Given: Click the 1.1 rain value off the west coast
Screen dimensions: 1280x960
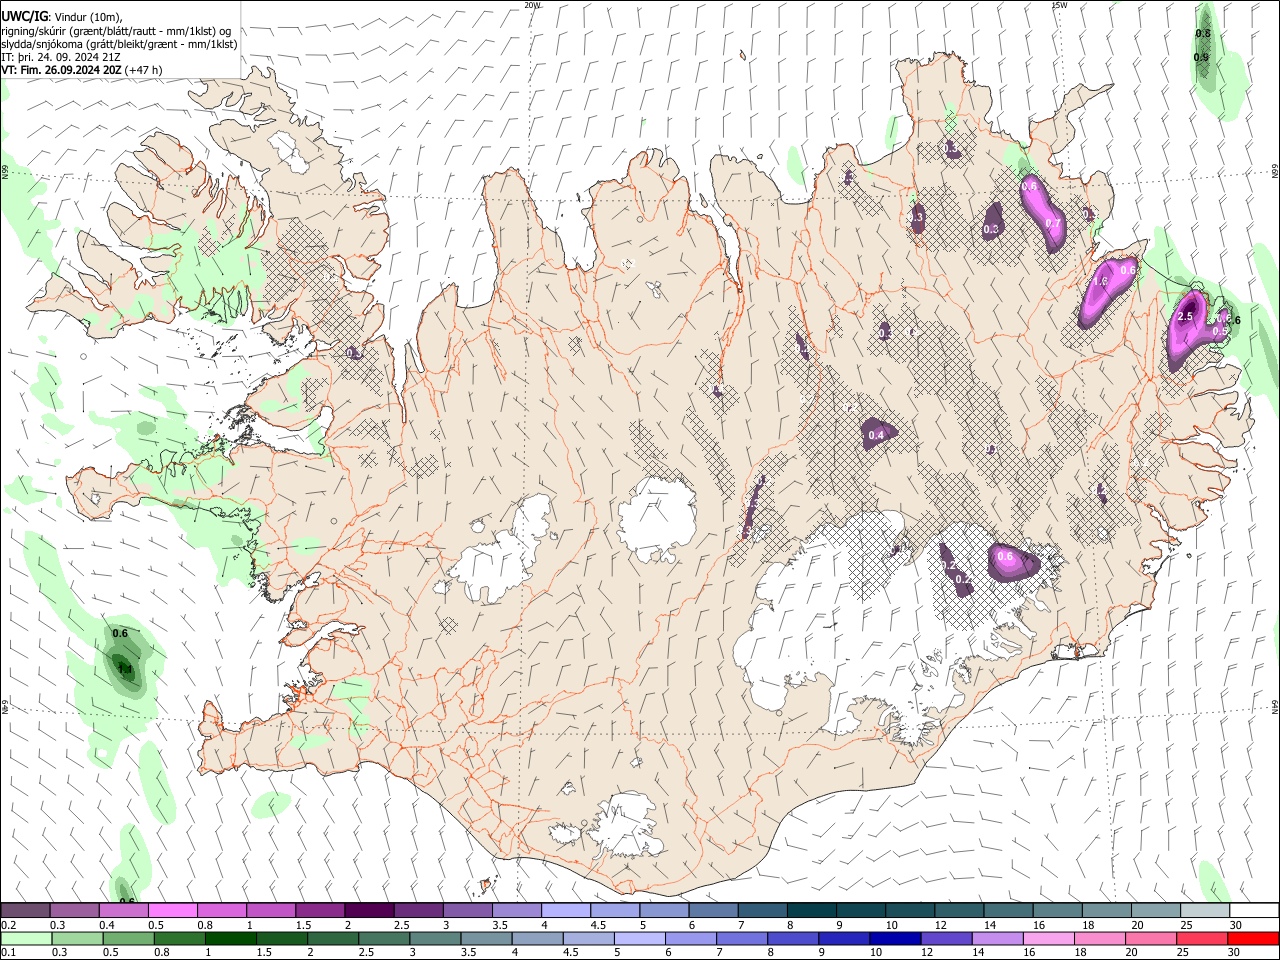Looking at the screenshot, I should coord(124,669).
